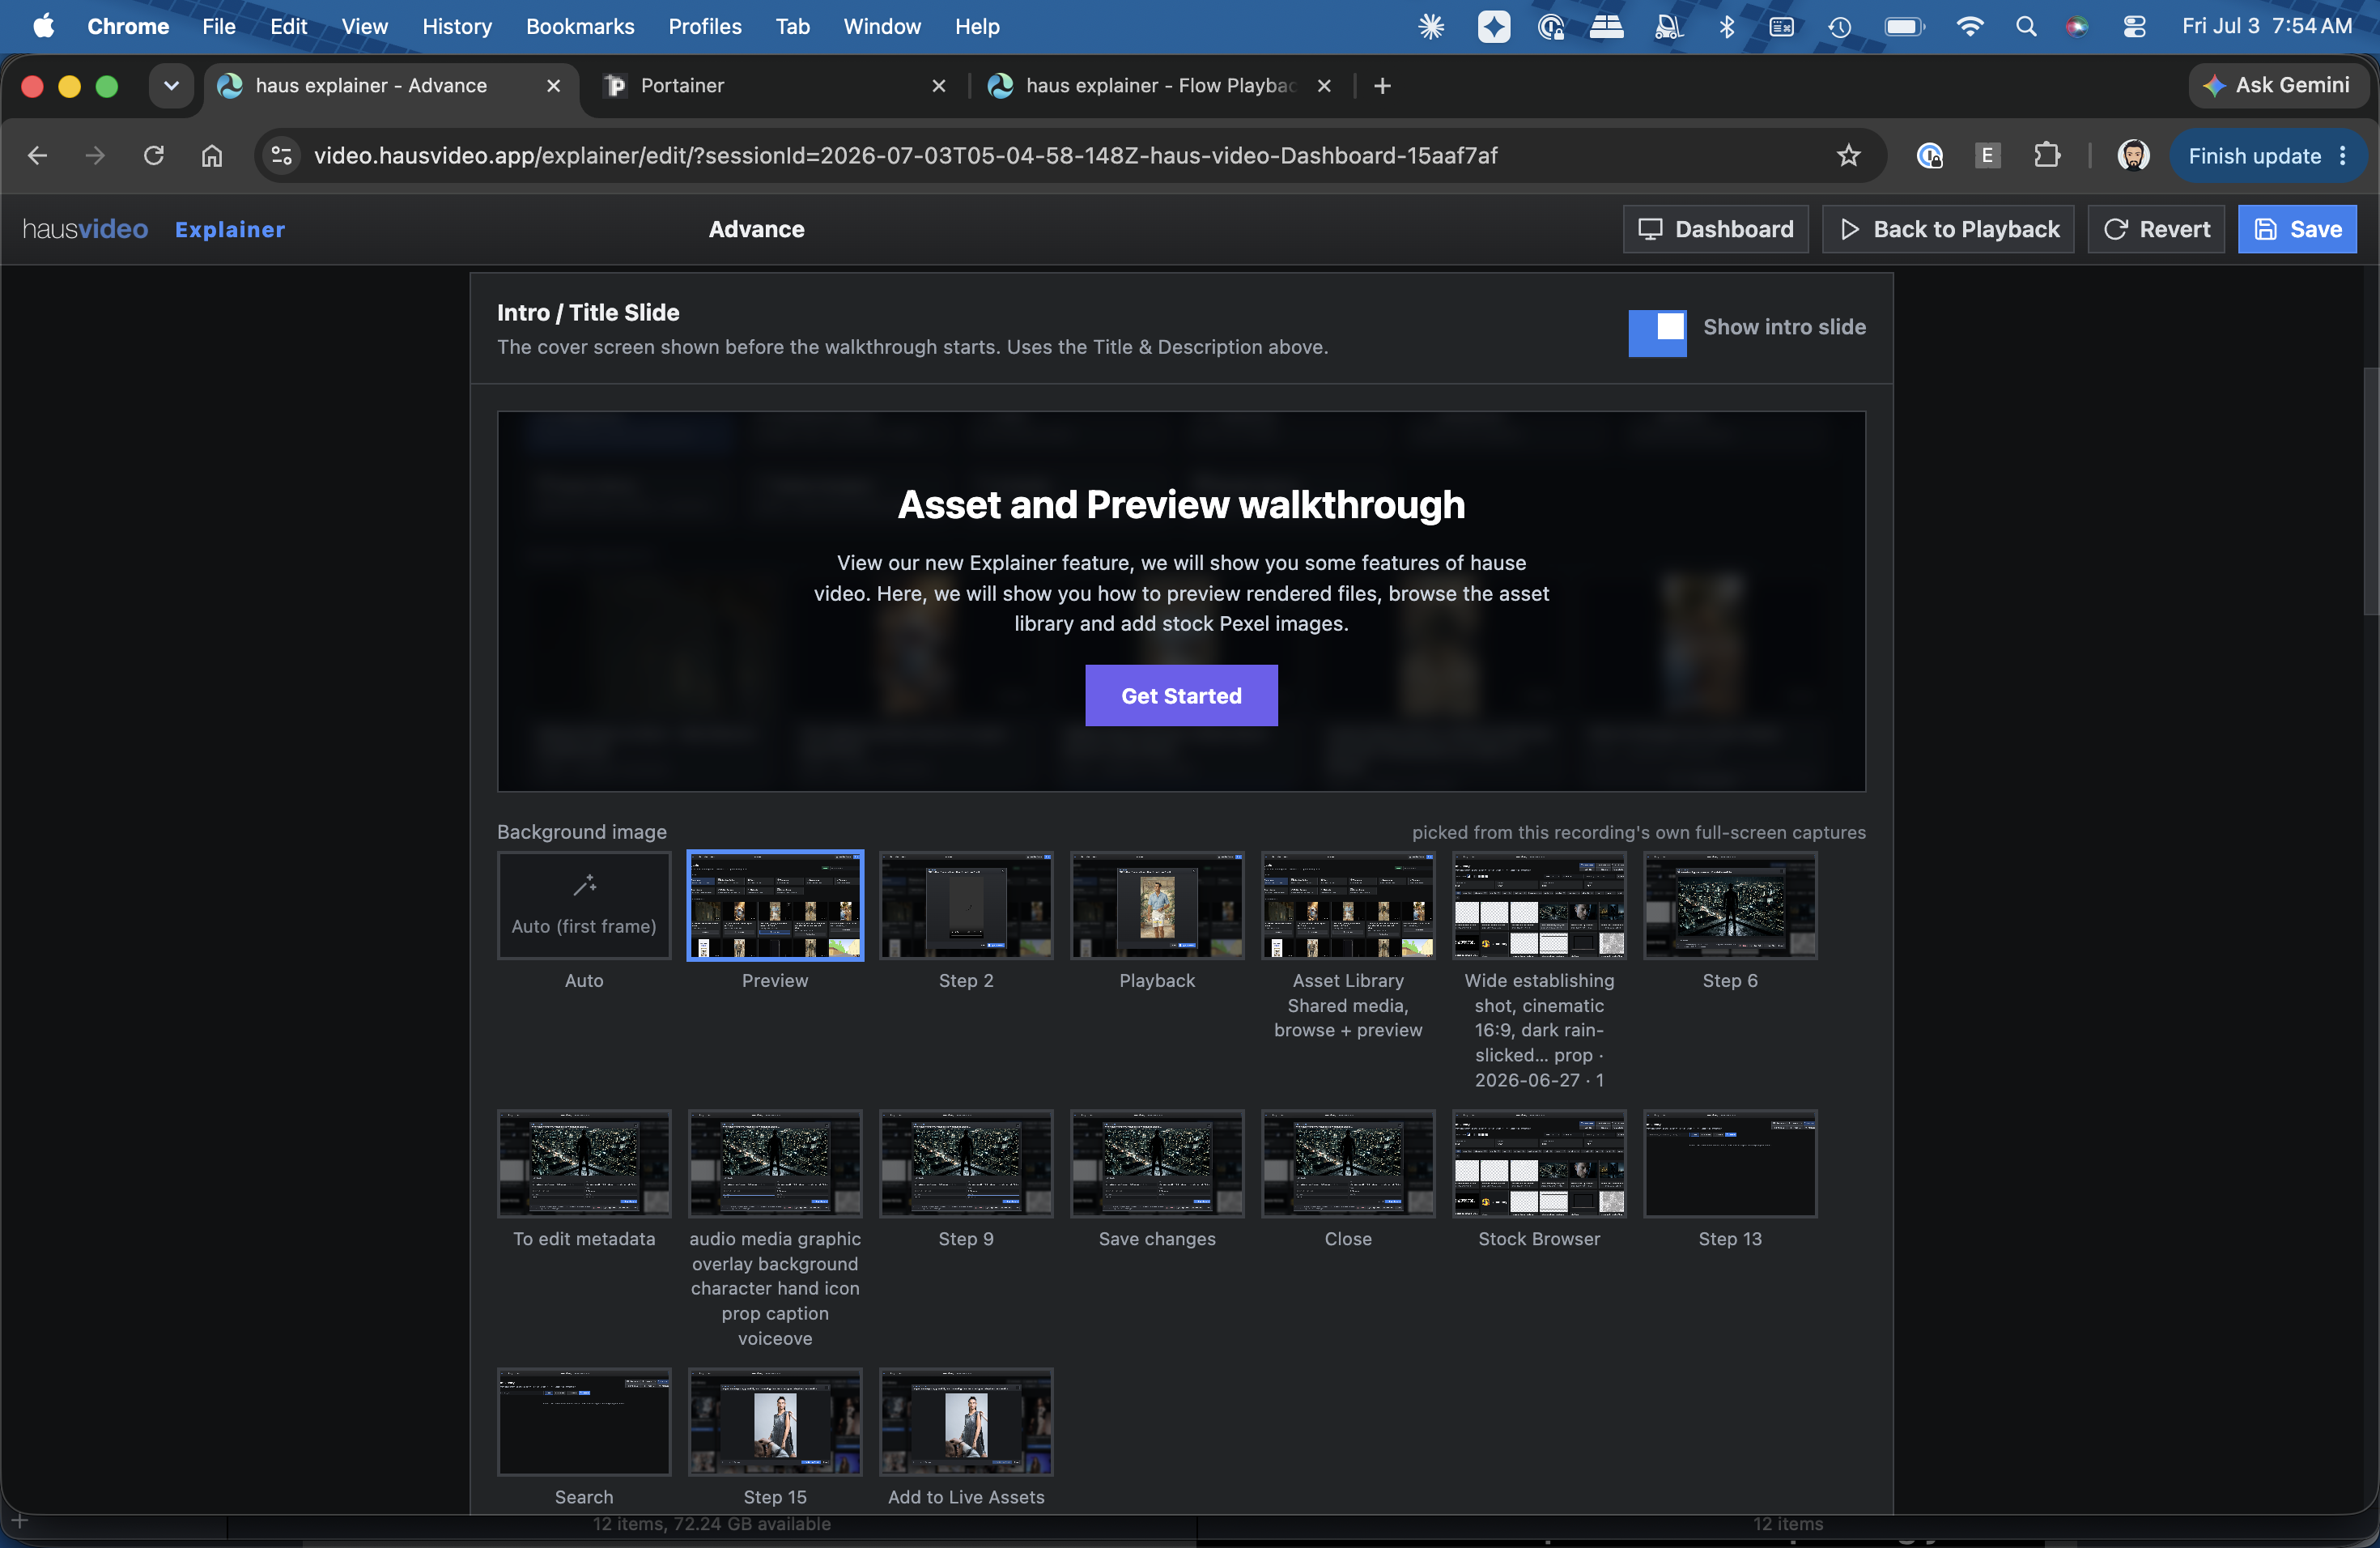2380x1548 pixels.
Task: Select the Step 6 background thumbnail
Action: (x=1730, y=905)
